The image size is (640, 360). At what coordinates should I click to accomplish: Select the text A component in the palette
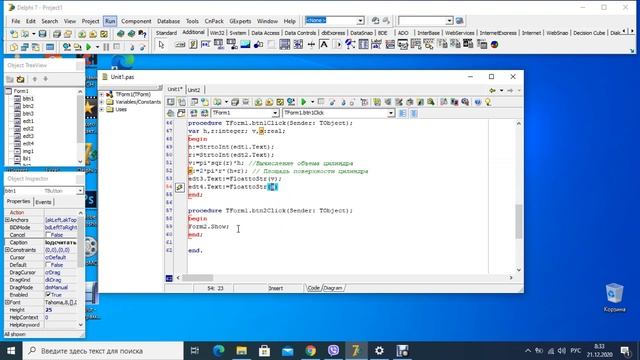coord(324,44)
